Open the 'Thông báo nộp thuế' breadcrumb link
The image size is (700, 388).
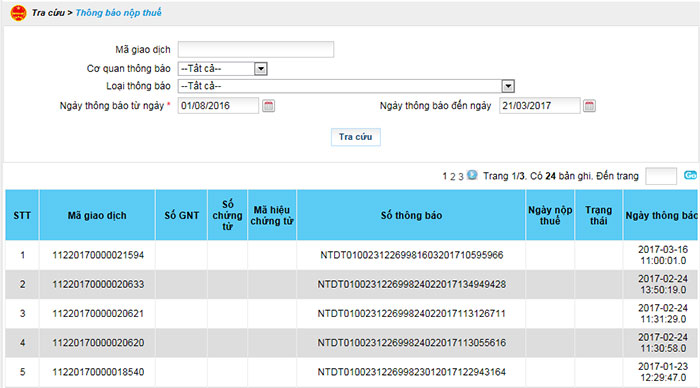tap(118, 13)
